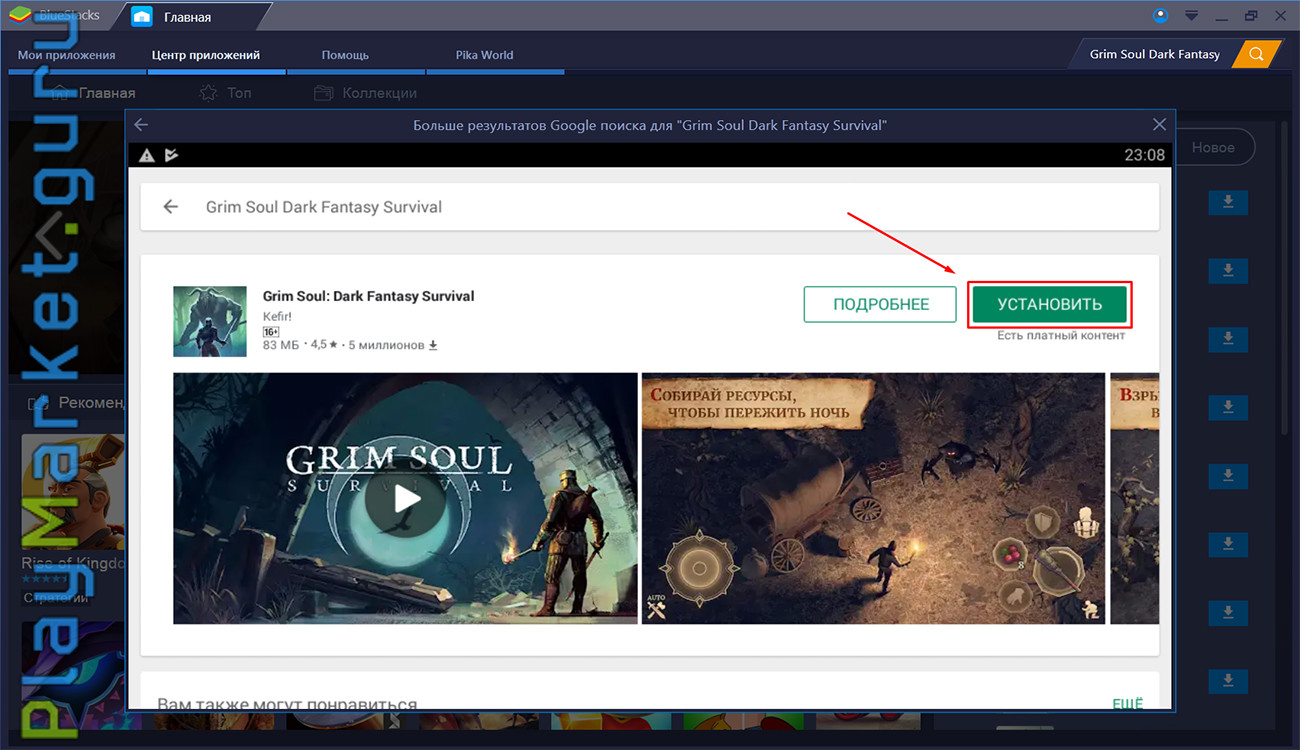Go back using the dialog's top-left arrow

pyautogui.click(x=141, y=125)
